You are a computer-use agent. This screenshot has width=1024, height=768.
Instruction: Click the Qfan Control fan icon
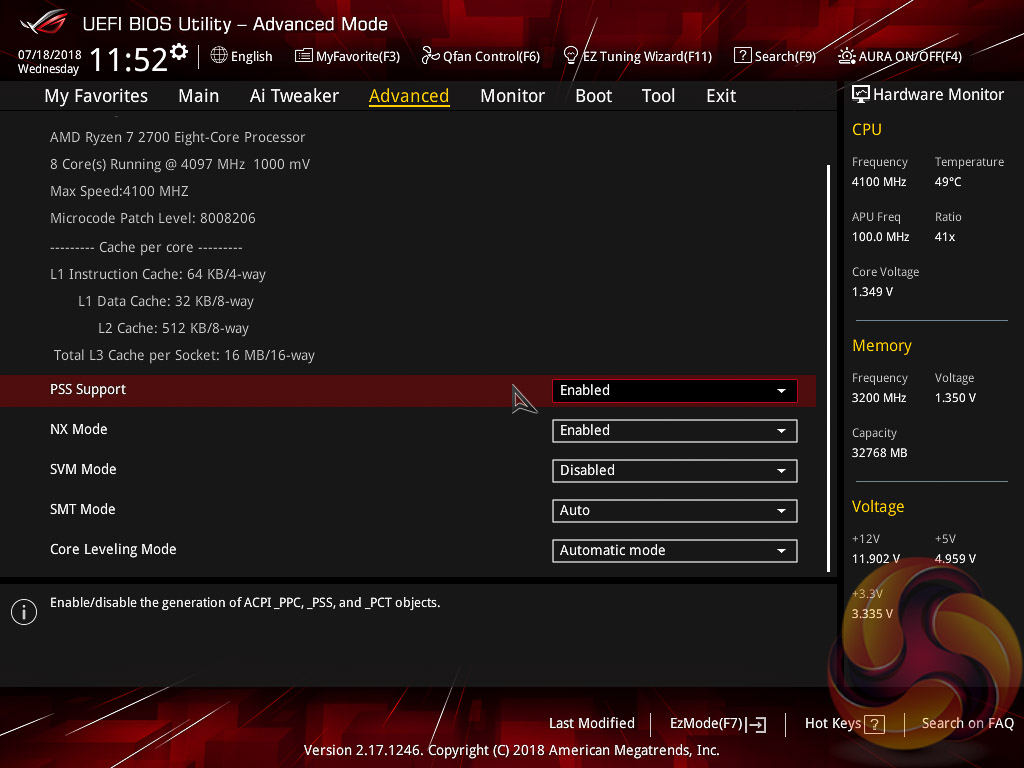point(430,56)
